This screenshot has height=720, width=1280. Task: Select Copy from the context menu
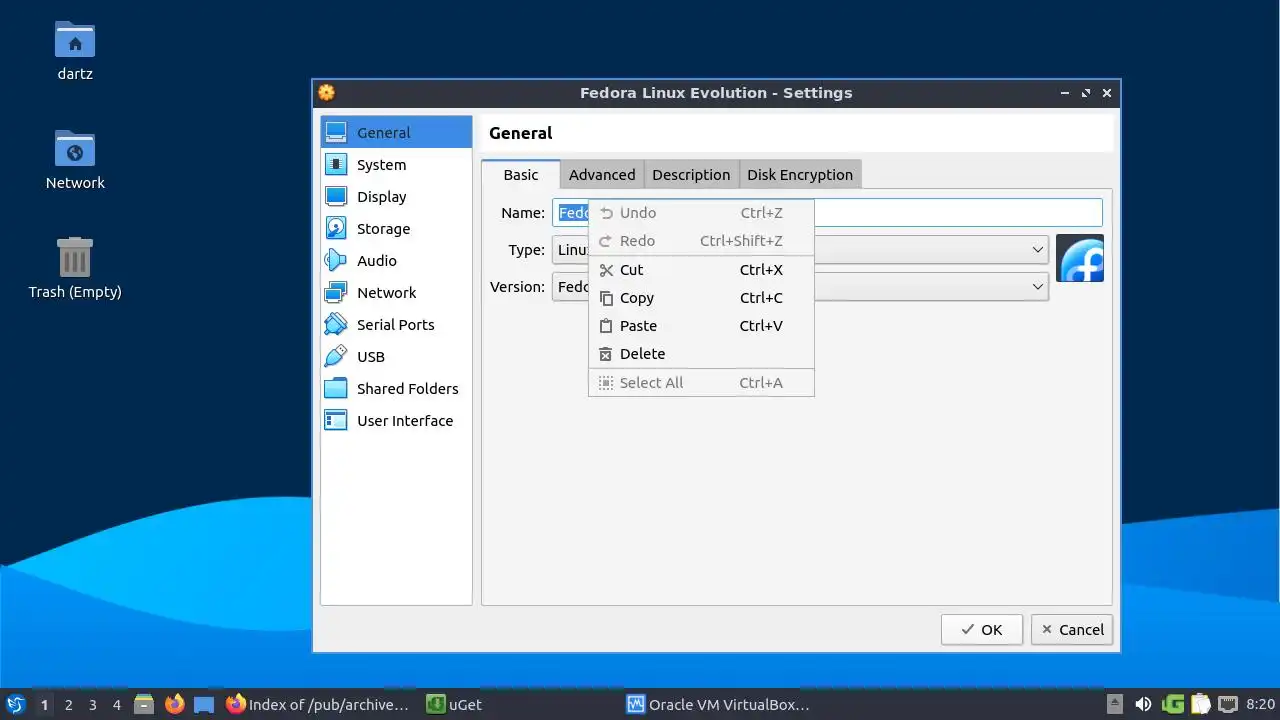(x=701, y=298)
